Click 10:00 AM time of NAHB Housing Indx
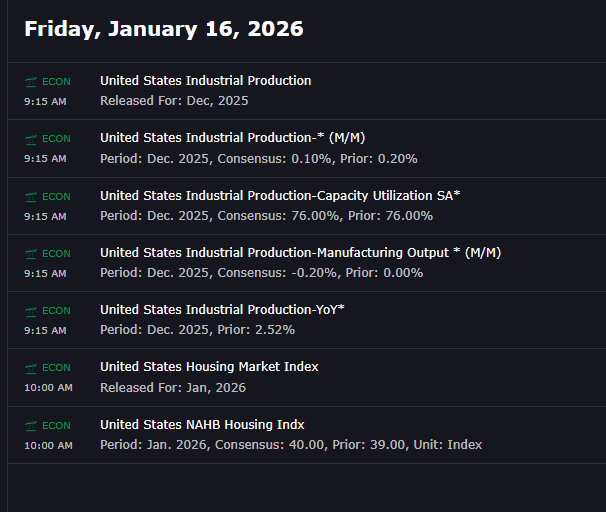 pyautogui.click(x=48, y=446)
